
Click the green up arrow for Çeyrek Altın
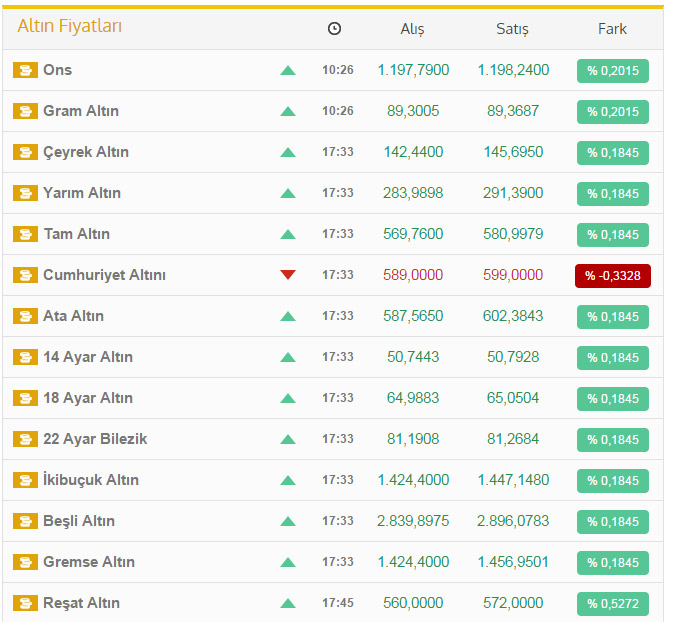pos(288,152)
